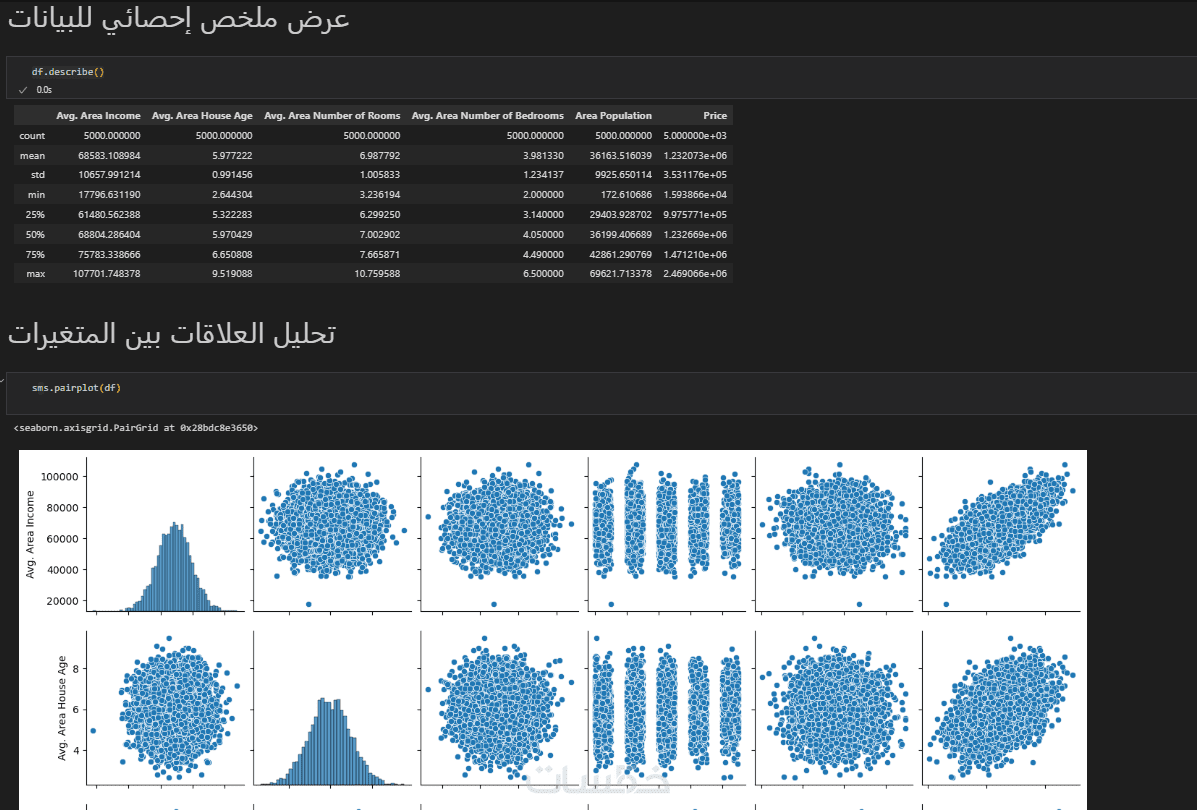Click the std income value 10657.991214
1197x810 pixels.
click(x=109, y=175)
